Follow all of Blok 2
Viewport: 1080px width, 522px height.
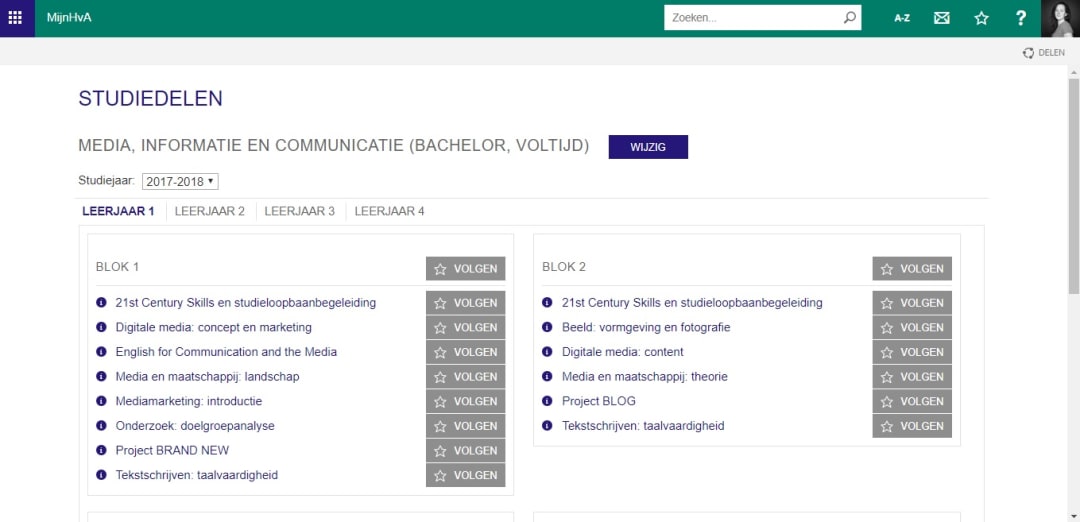[912, 269]
